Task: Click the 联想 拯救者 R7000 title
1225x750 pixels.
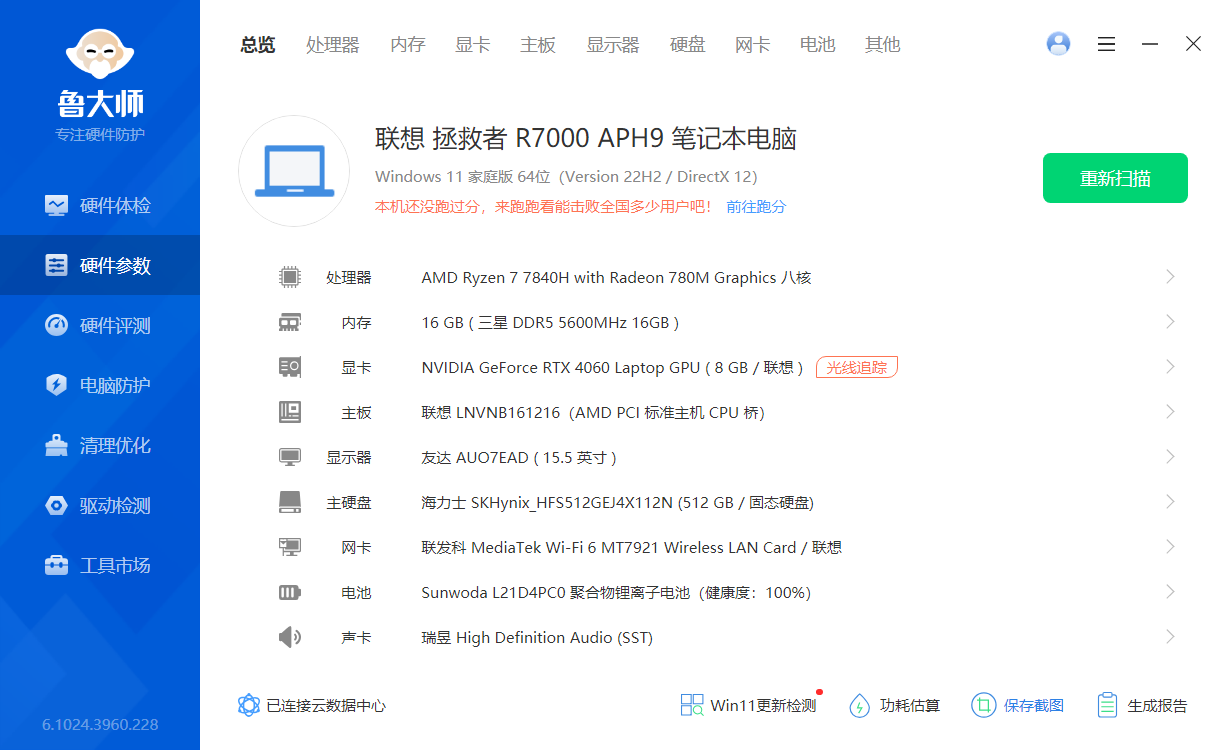Action: tap(586, 138)
